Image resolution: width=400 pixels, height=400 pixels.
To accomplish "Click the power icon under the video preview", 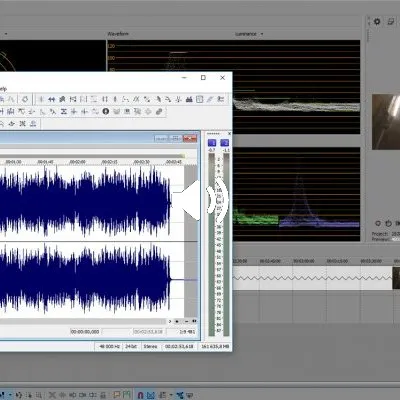I will [388, 223].
